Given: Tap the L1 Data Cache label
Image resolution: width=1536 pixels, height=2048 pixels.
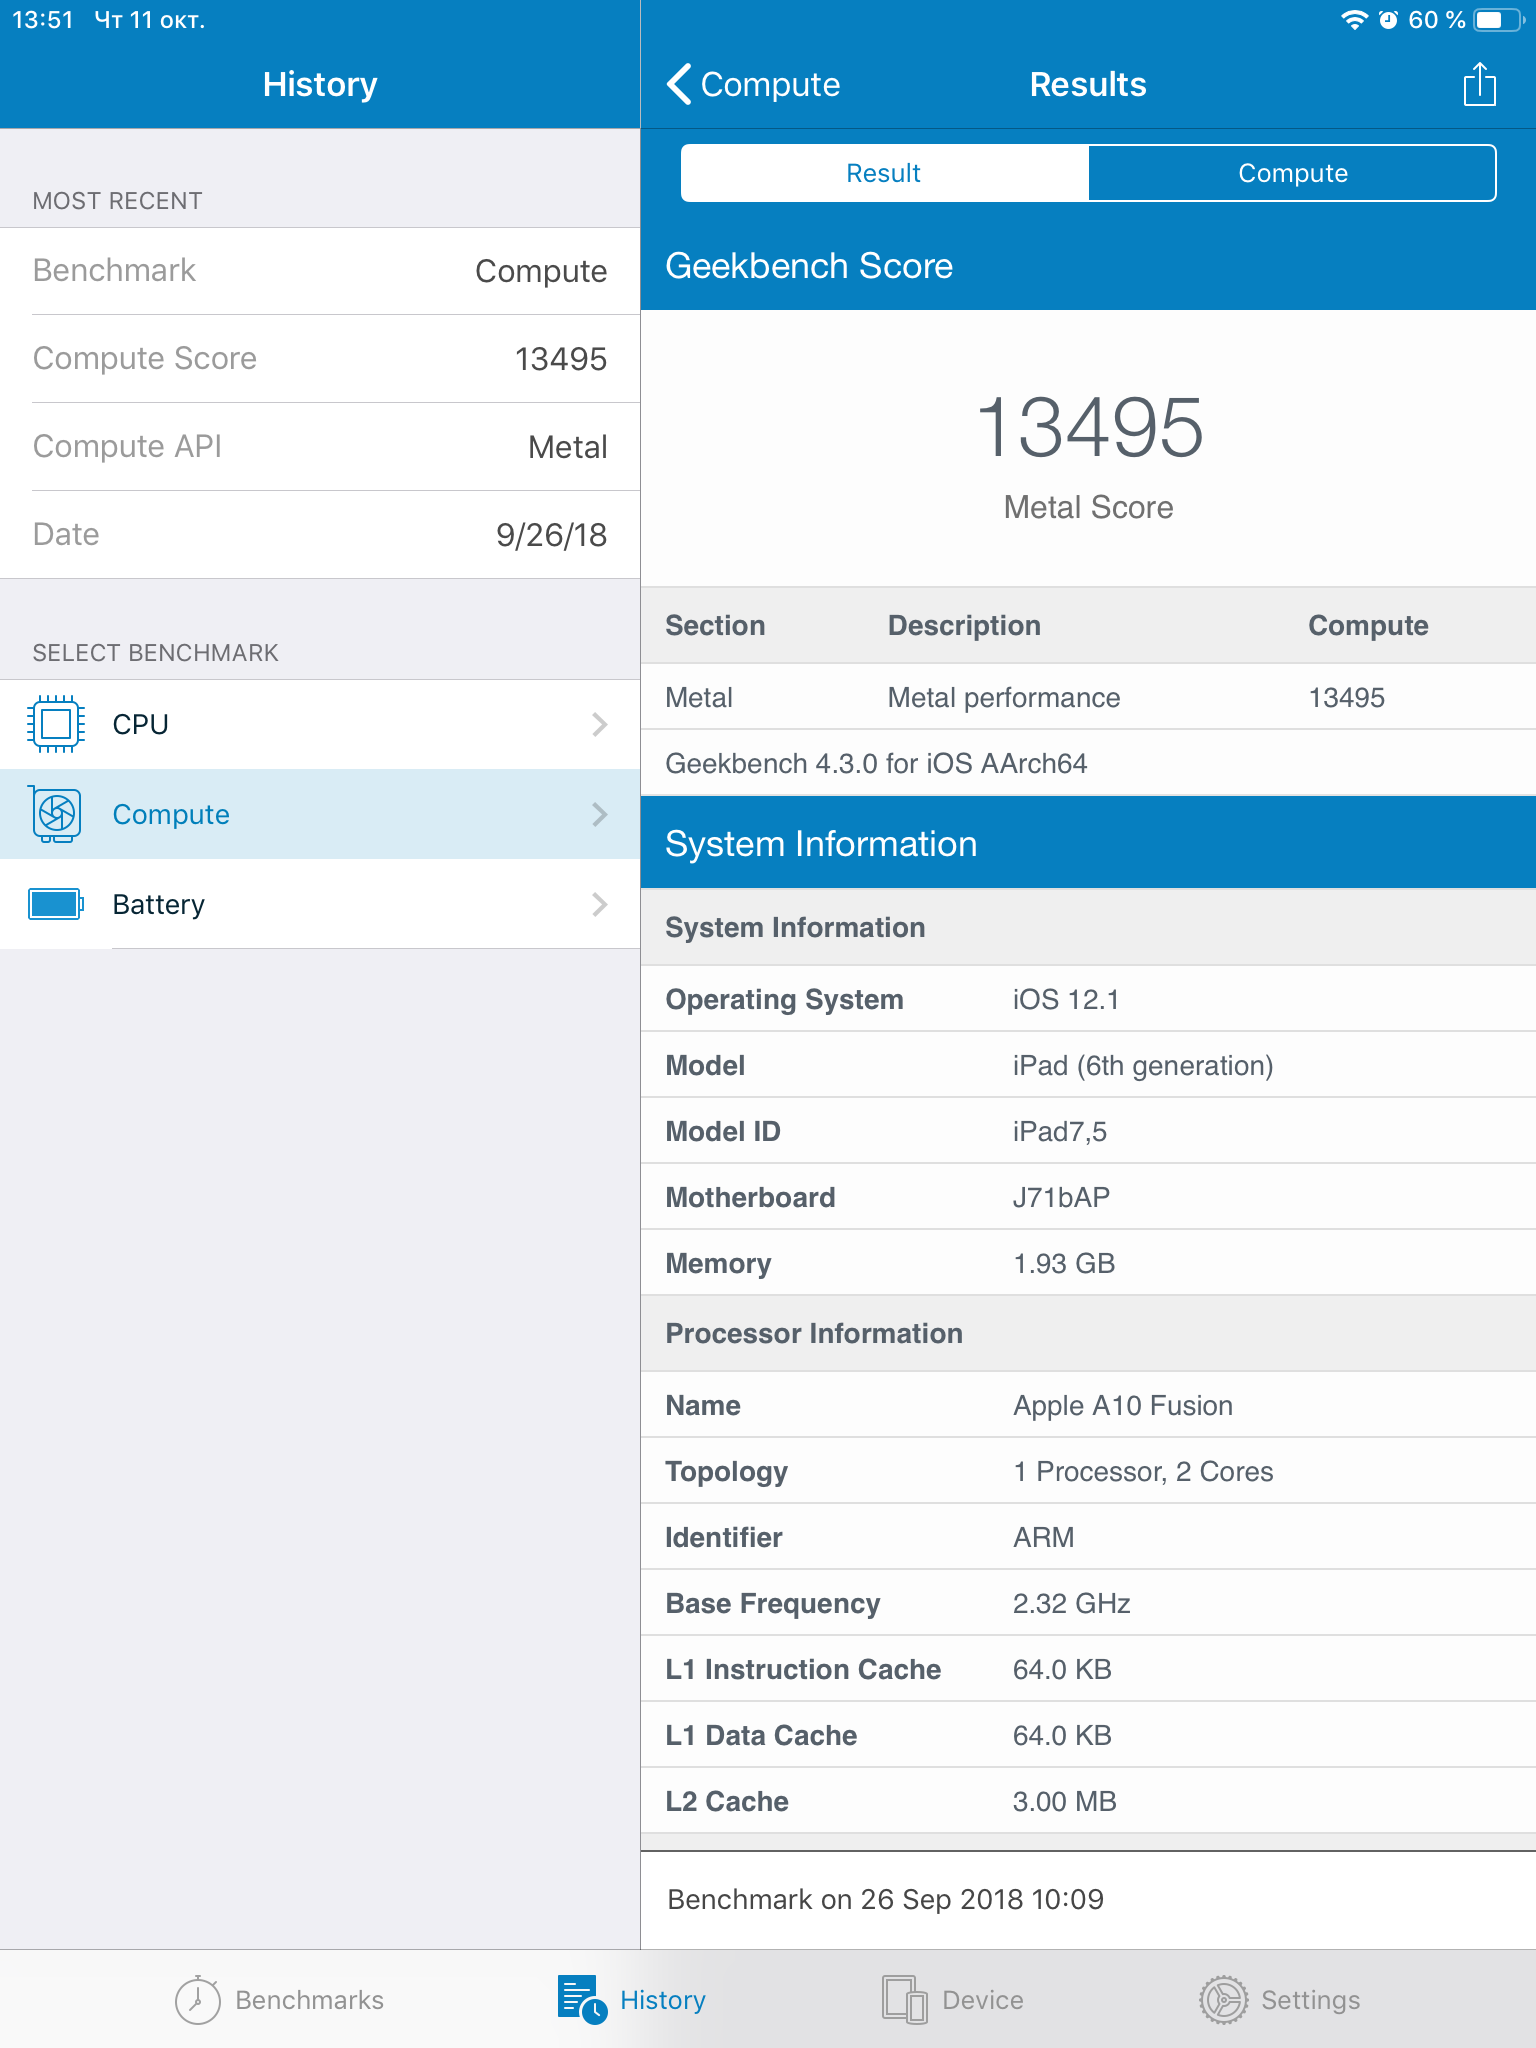Looking at the screenshot, I should [x=761, y=1736].
